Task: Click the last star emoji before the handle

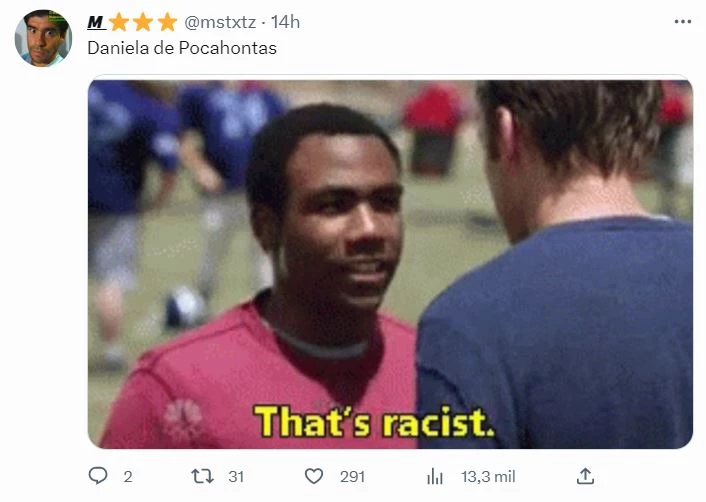Action: tap(167, 22)
